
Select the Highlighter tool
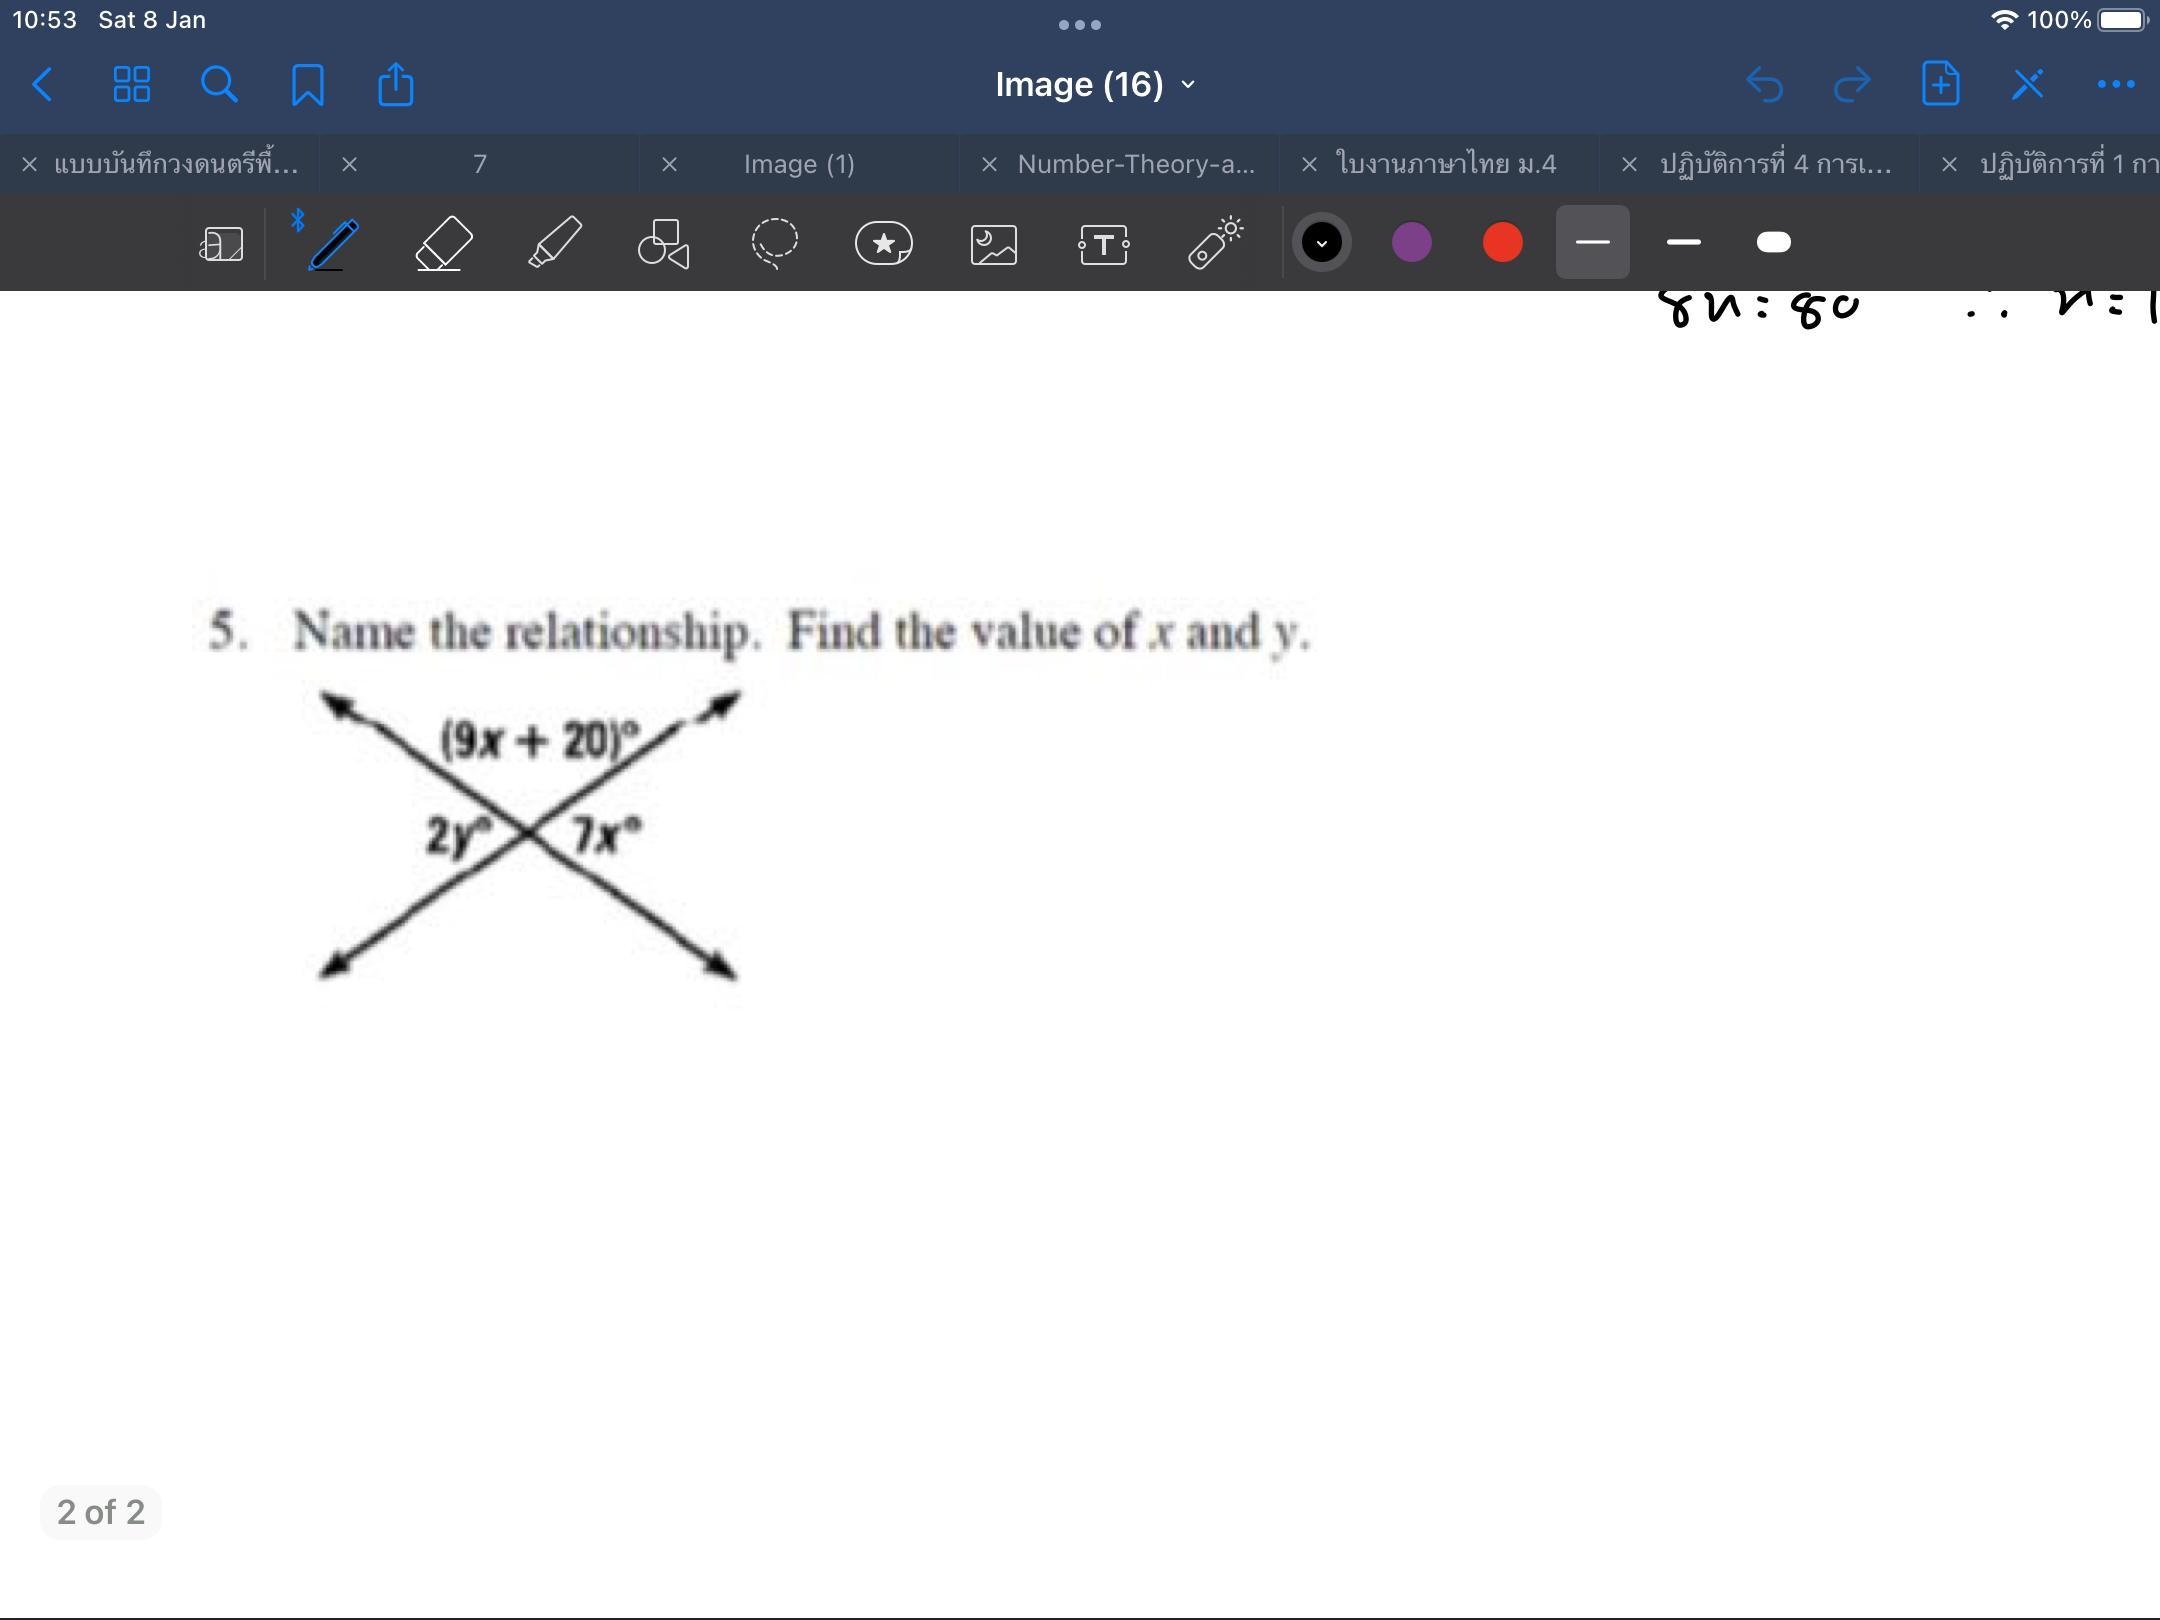(x=554, y=243)
